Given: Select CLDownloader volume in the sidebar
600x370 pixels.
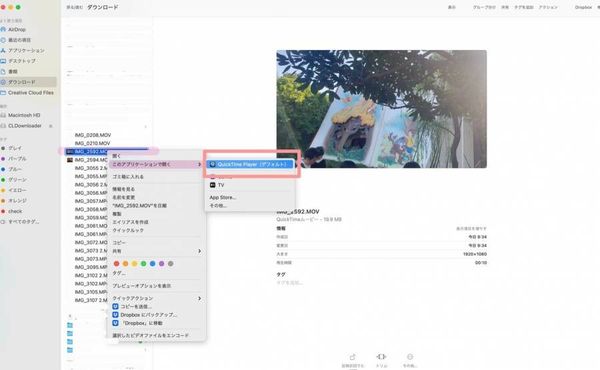Looking at the screenshot, I should [25, 126].
